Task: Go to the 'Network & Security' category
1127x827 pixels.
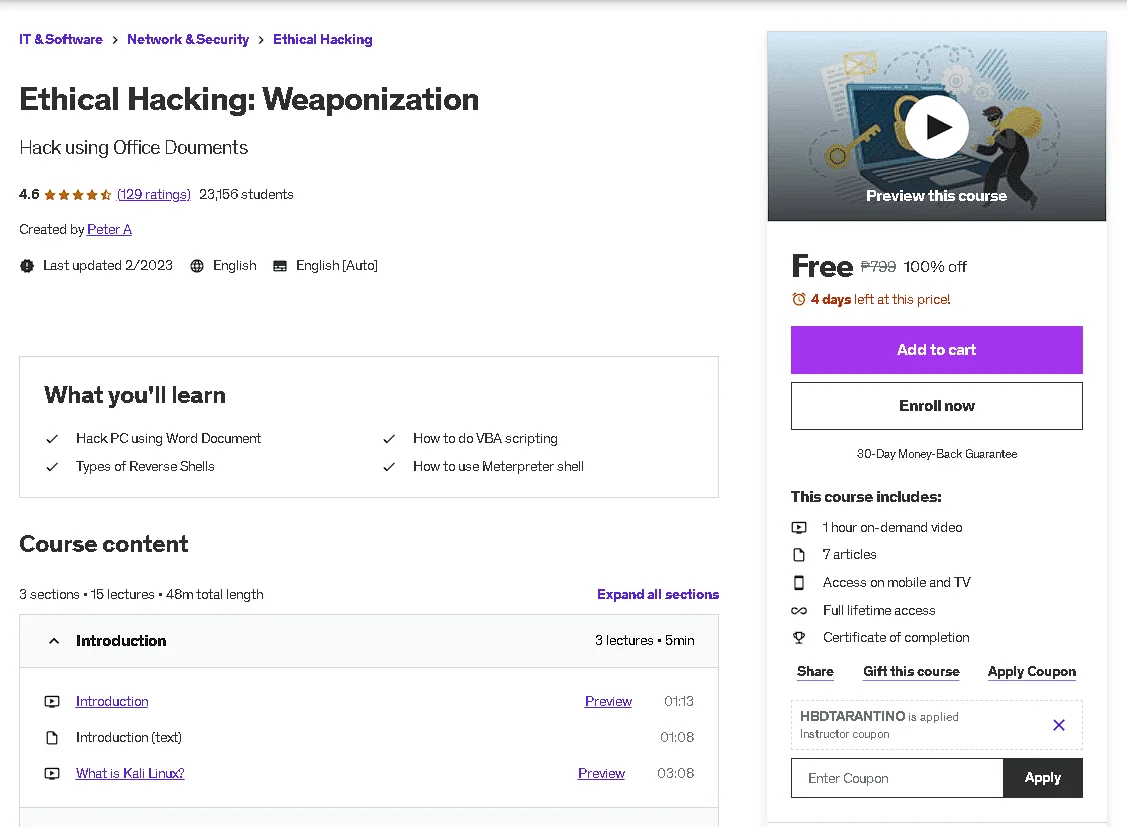Action: [x=188, y=40]
